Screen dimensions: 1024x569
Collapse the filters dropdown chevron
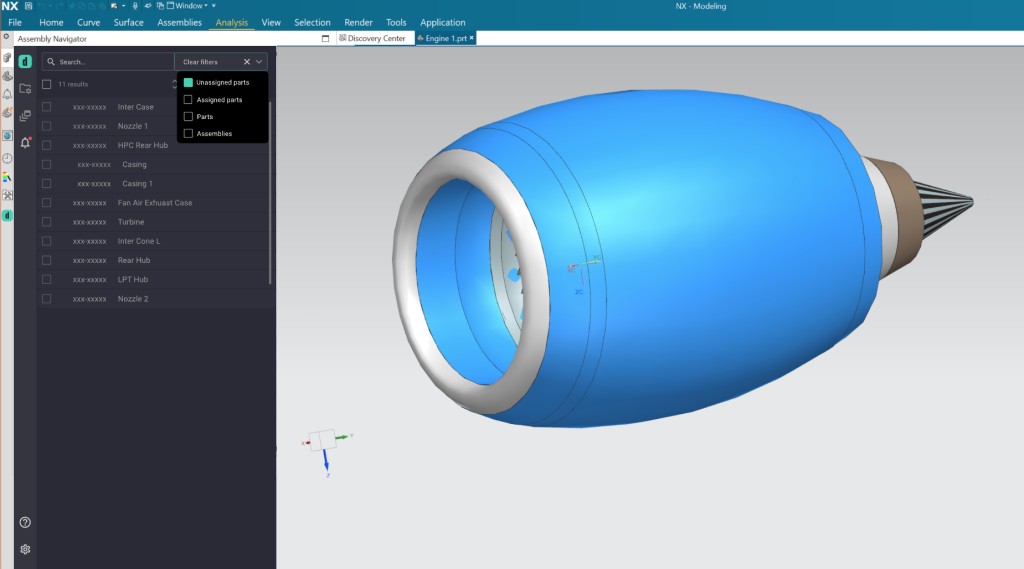pyautogui.click(x=259, y=62)
